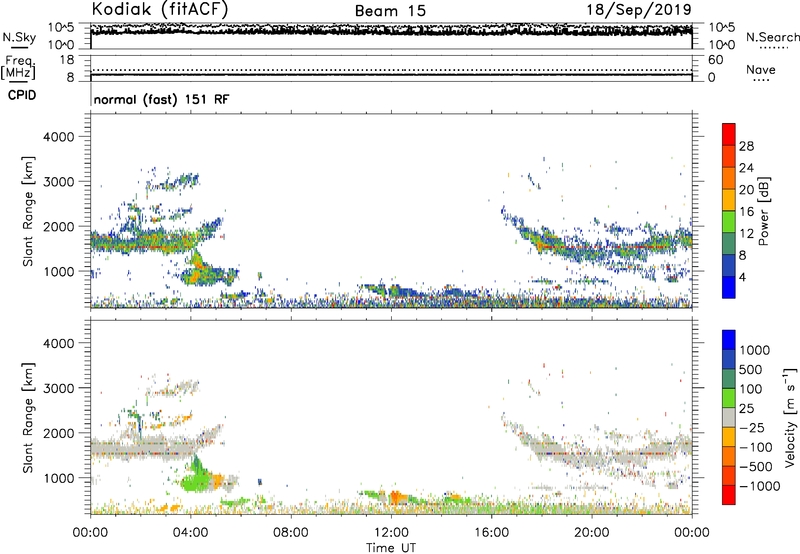Click the 'N.Search' legend label
The image size is (800, 554).
pyautogui.click(x=772, y=37)
